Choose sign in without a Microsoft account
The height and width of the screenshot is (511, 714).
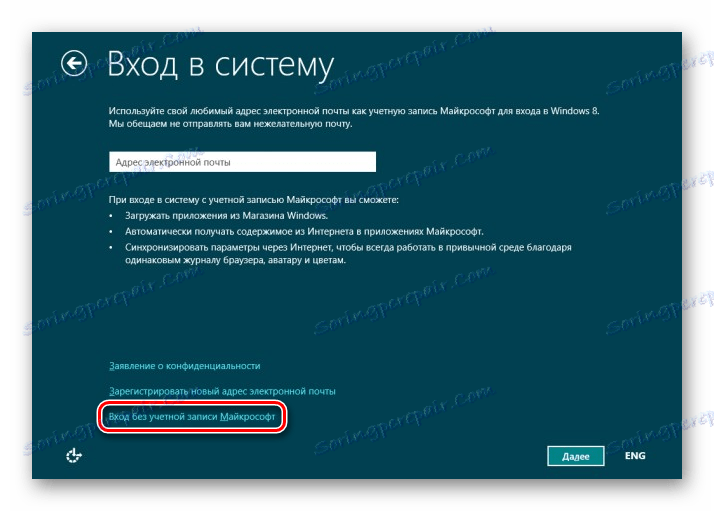point(192,417)
